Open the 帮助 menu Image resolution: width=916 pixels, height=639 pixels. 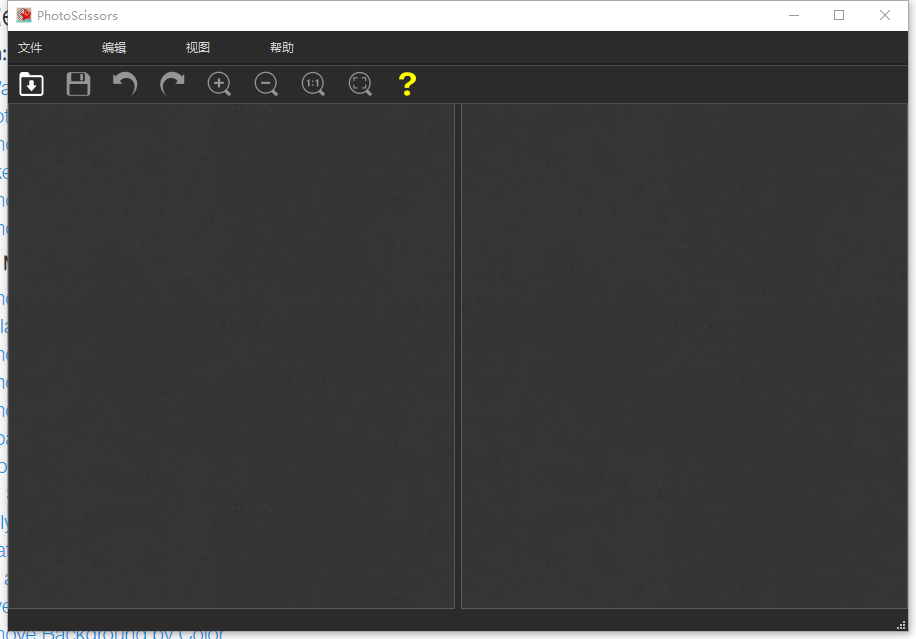[x=282, y=48]
